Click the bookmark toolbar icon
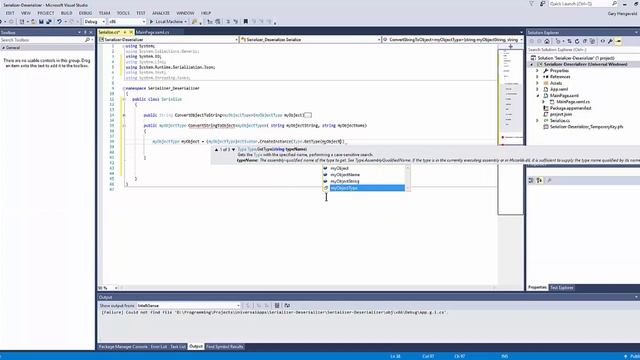This screenshot has height=360, width=640. click(x=246, y=22)
